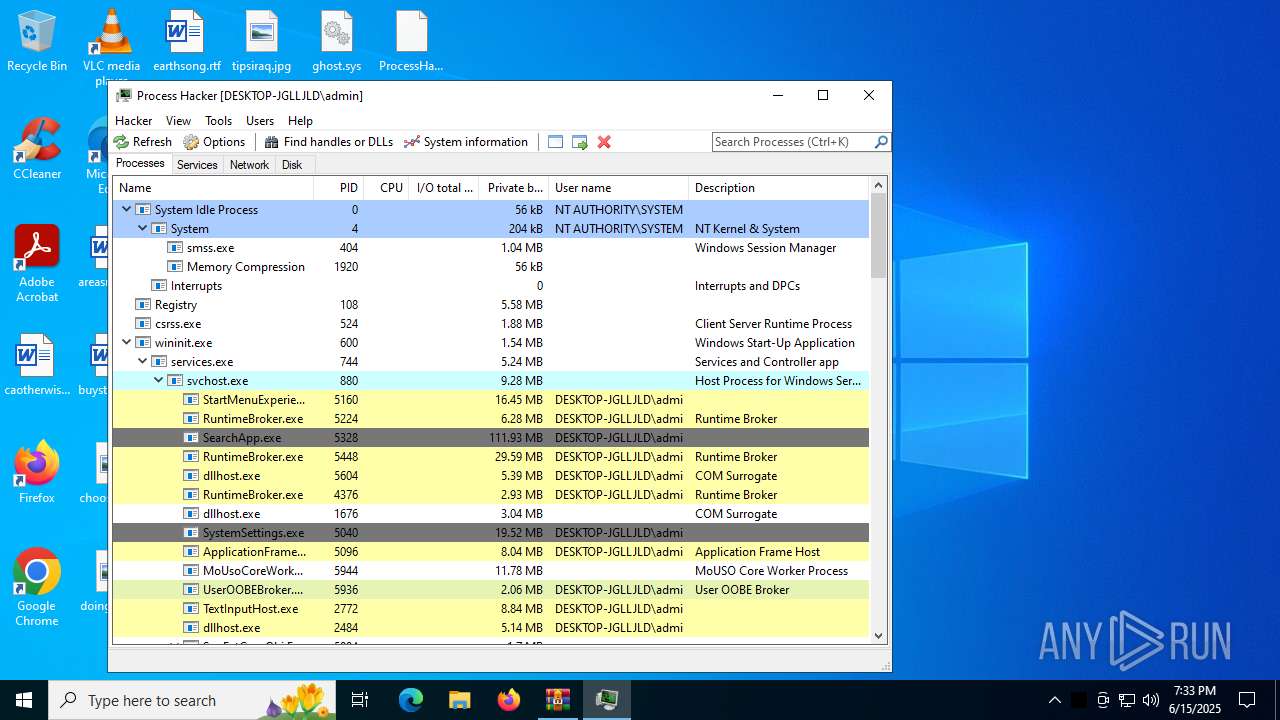This screenshot has height=720, width=1280.
Task: Sort by the Name column header
Action: pos(213,188)
